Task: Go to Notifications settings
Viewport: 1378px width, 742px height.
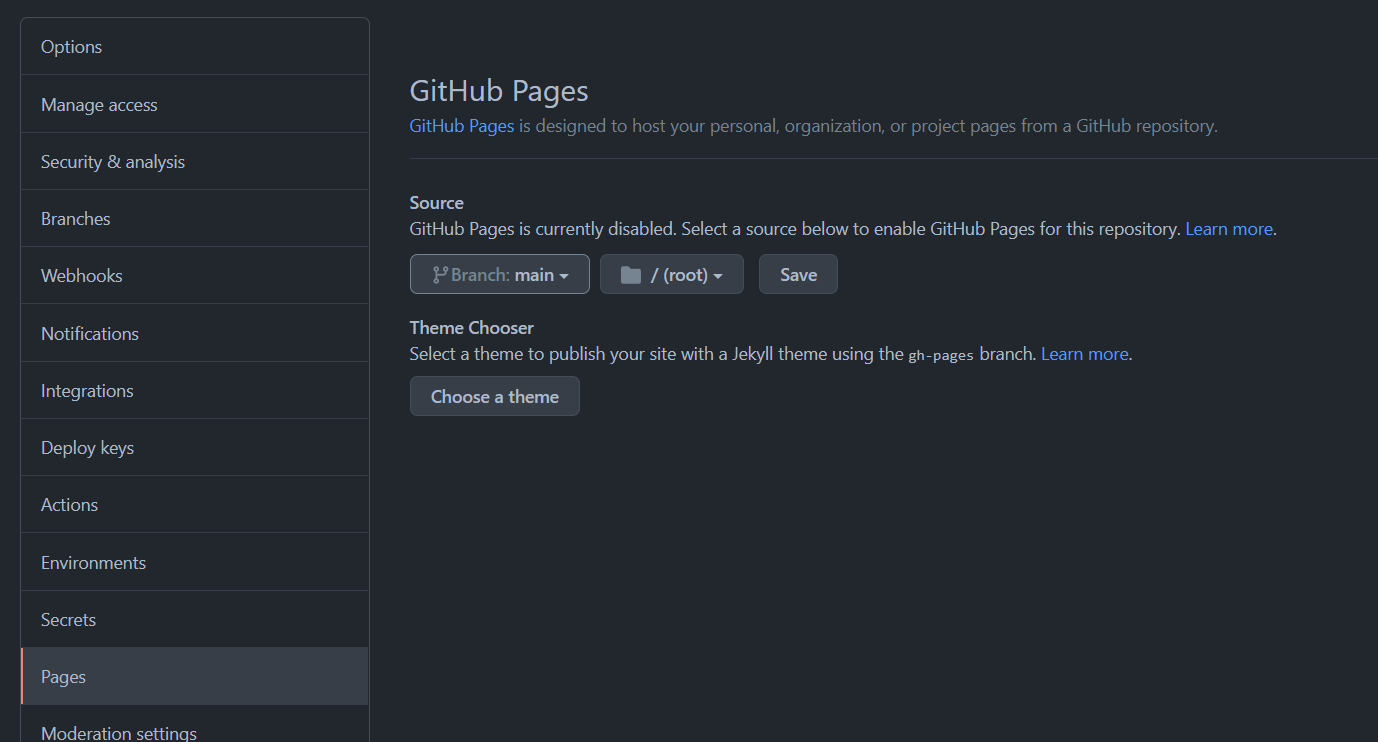Action: pyautogui.click(x=195, y=333)
